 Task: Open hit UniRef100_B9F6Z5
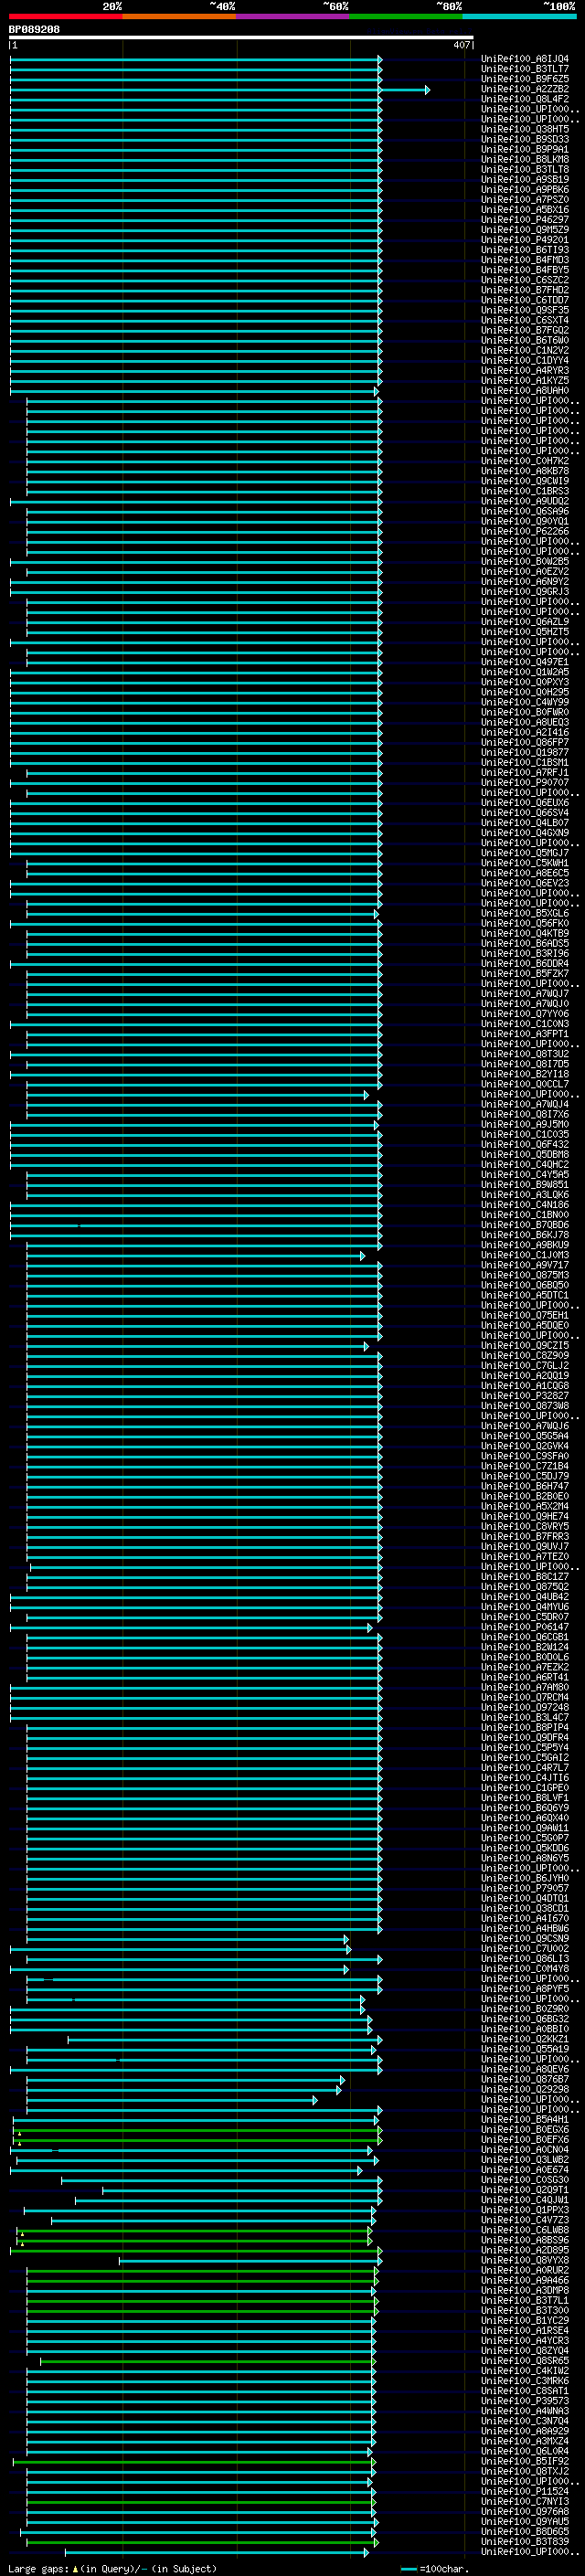click(524, 79)
